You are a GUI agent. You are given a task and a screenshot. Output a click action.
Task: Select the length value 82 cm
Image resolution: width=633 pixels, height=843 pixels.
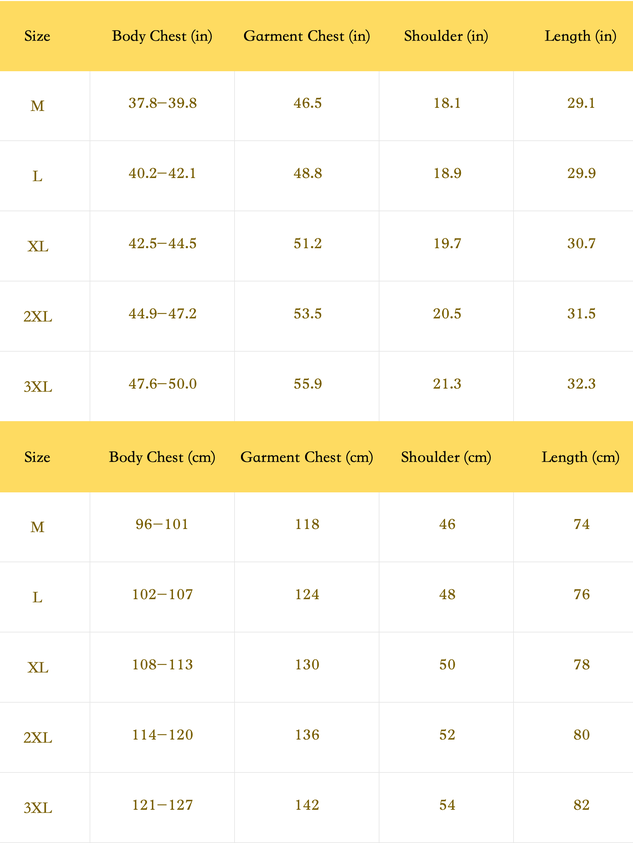coord(581,805)
